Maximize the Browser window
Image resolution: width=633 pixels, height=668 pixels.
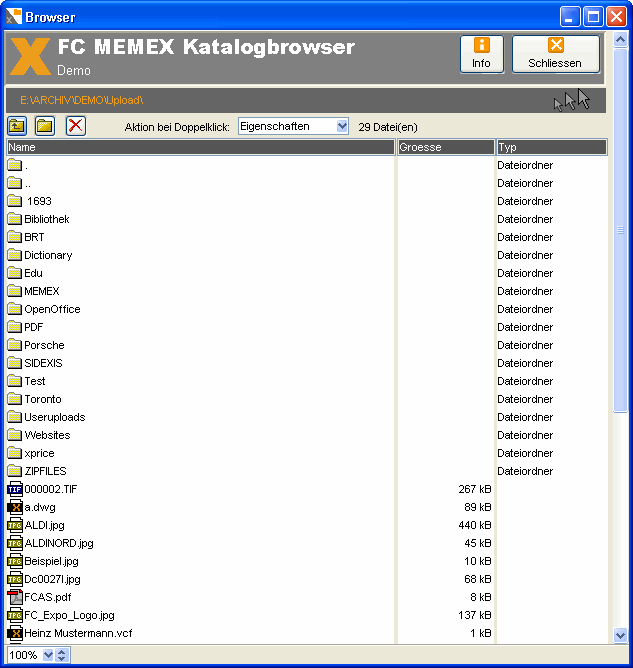pyautogui.click(x=593, y=17)
